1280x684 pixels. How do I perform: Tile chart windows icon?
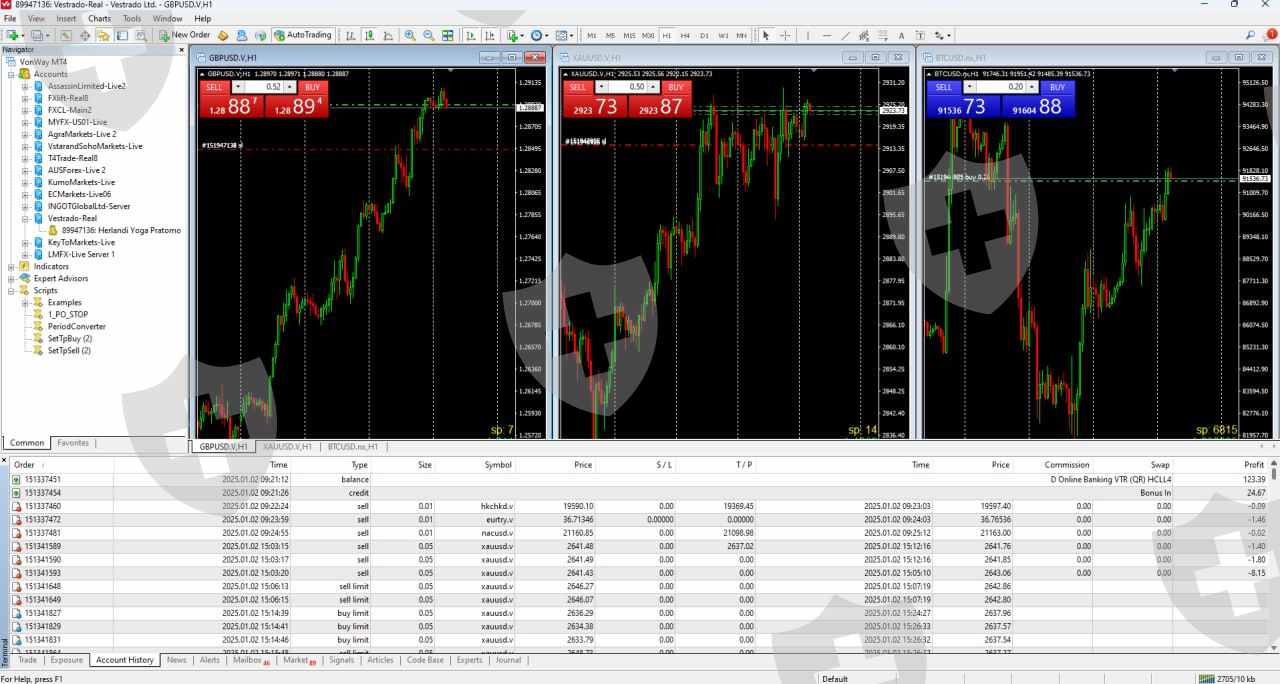click(448, 35)
